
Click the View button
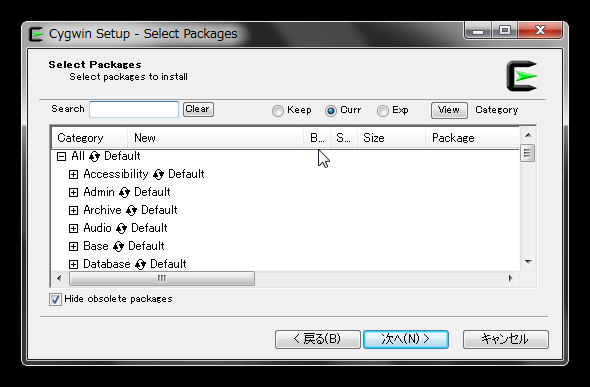(449, 110)
